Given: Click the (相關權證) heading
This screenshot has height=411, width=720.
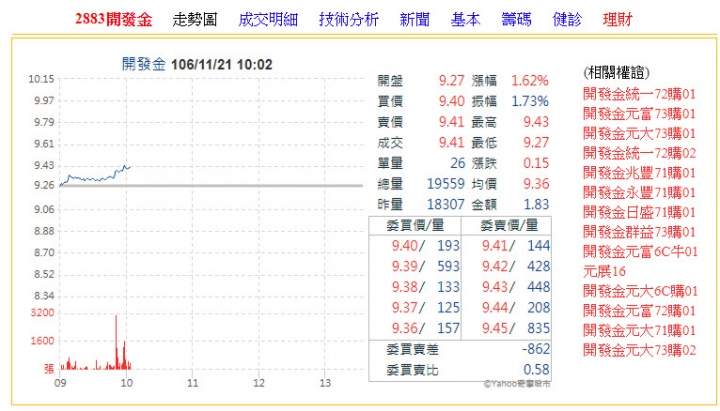Looking at the screenshot, I should click(x=616, y=73).
